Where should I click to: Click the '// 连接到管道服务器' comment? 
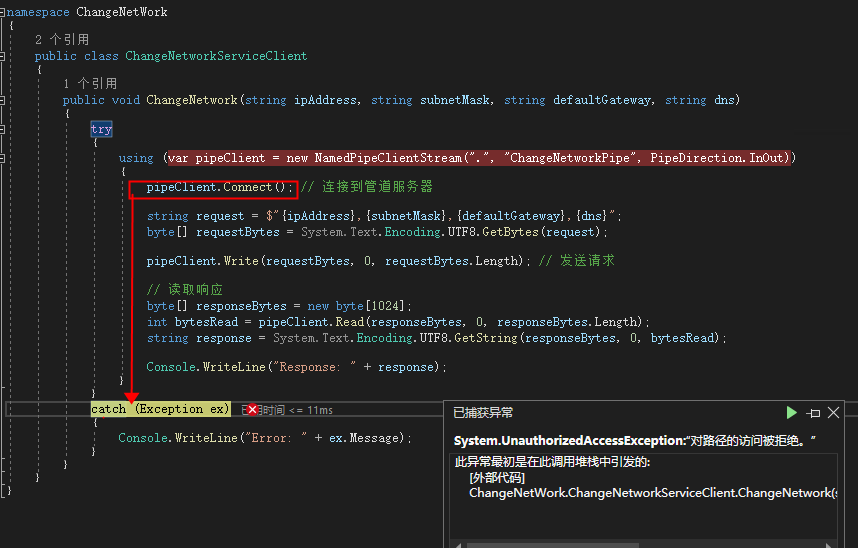[x=367, y=187]
